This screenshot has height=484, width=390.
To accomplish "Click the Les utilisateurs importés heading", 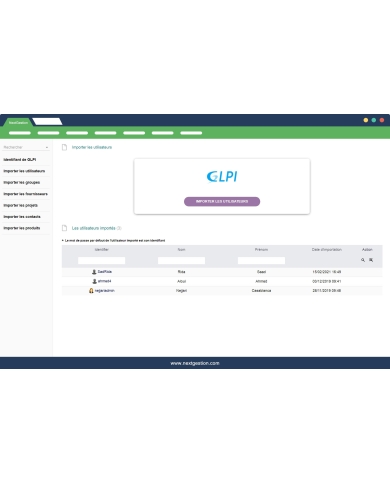I will point(94,228).
